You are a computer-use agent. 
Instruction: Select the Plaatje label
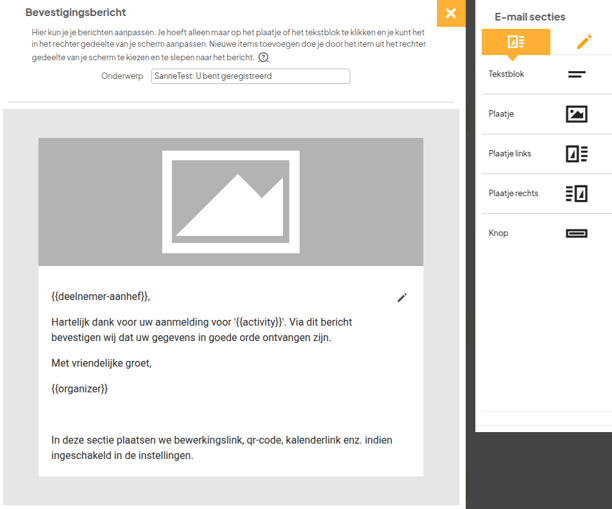coord(501,114)
